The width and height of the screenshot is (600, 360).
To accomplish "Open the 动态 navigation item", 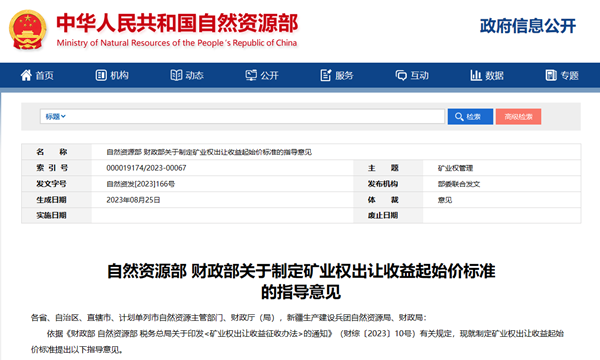I will point(187,75).
